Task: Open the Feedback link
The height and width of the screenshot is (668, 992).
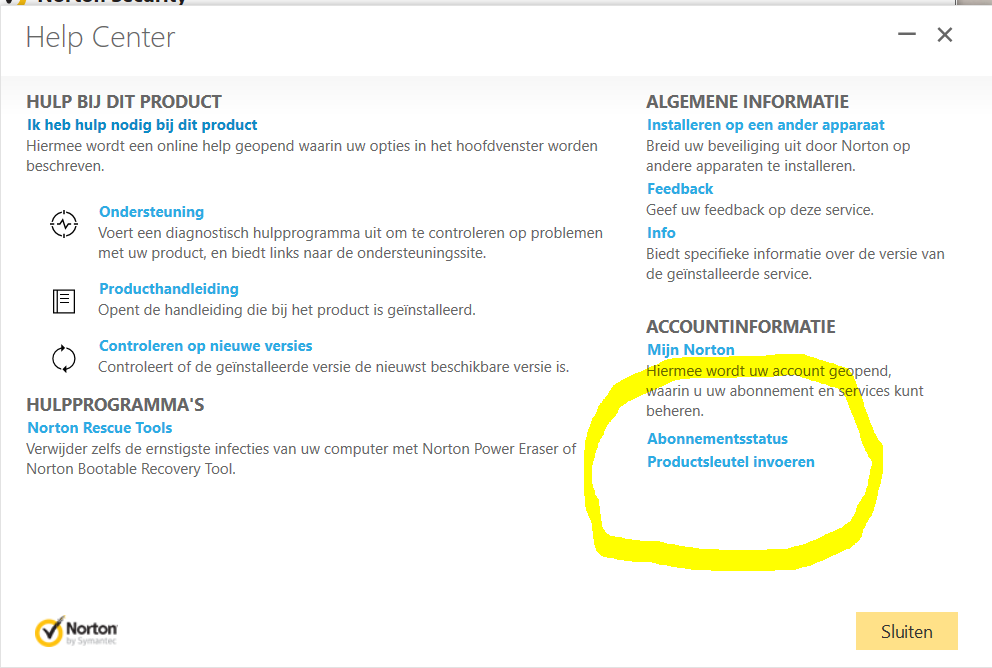Action: tap(680, 189)
